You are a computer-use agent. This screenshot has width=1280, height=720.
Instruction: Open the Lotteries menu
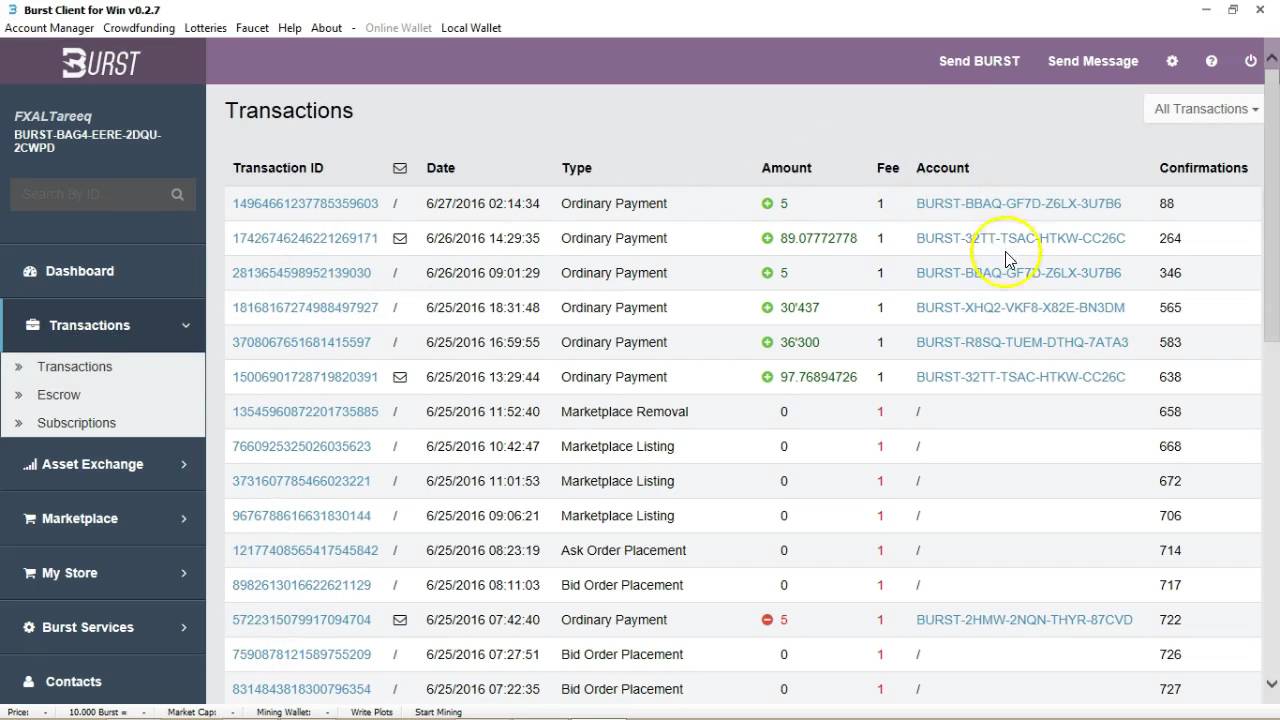tap(205, 28)
